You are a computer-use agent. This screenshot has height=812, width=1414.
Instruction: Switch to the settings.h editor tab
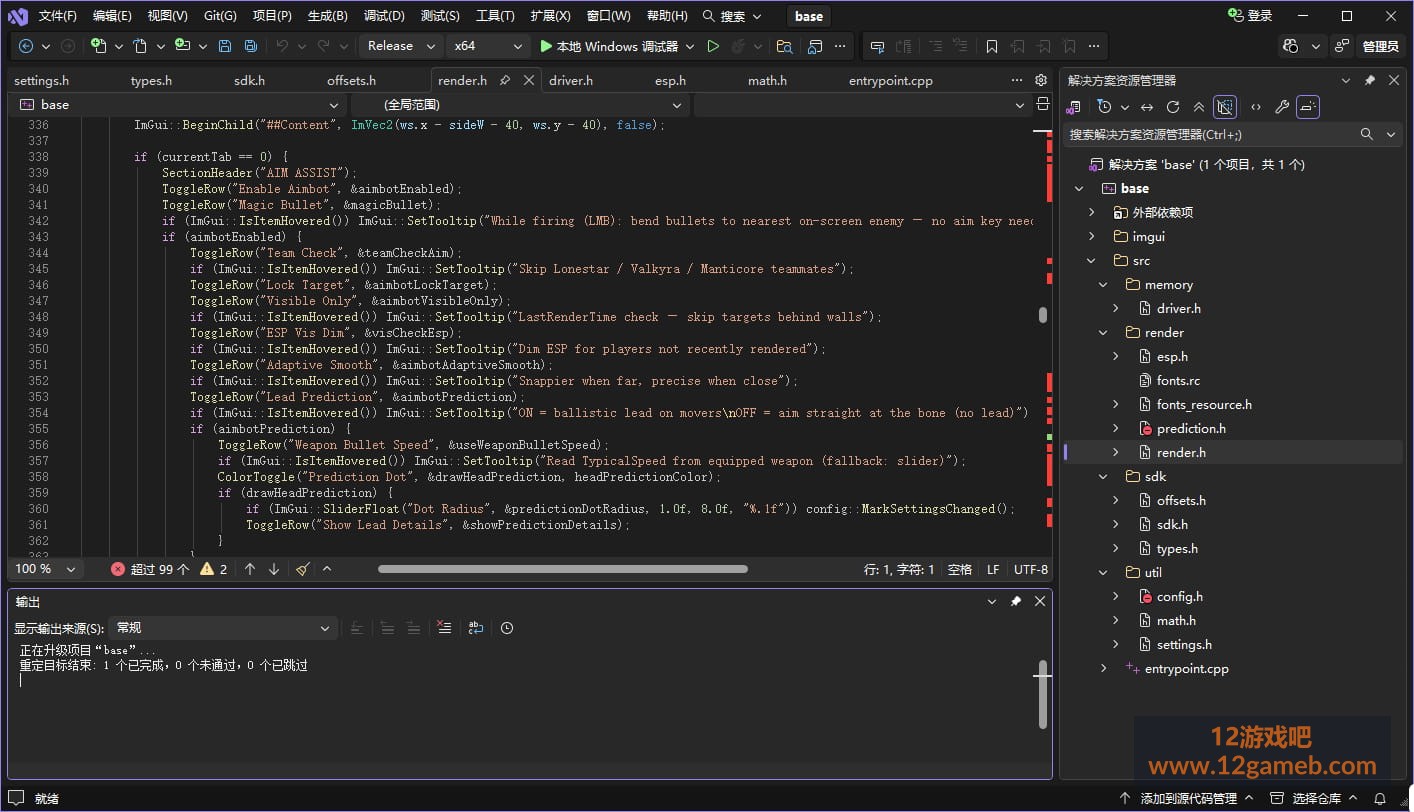tap(42, 80)
